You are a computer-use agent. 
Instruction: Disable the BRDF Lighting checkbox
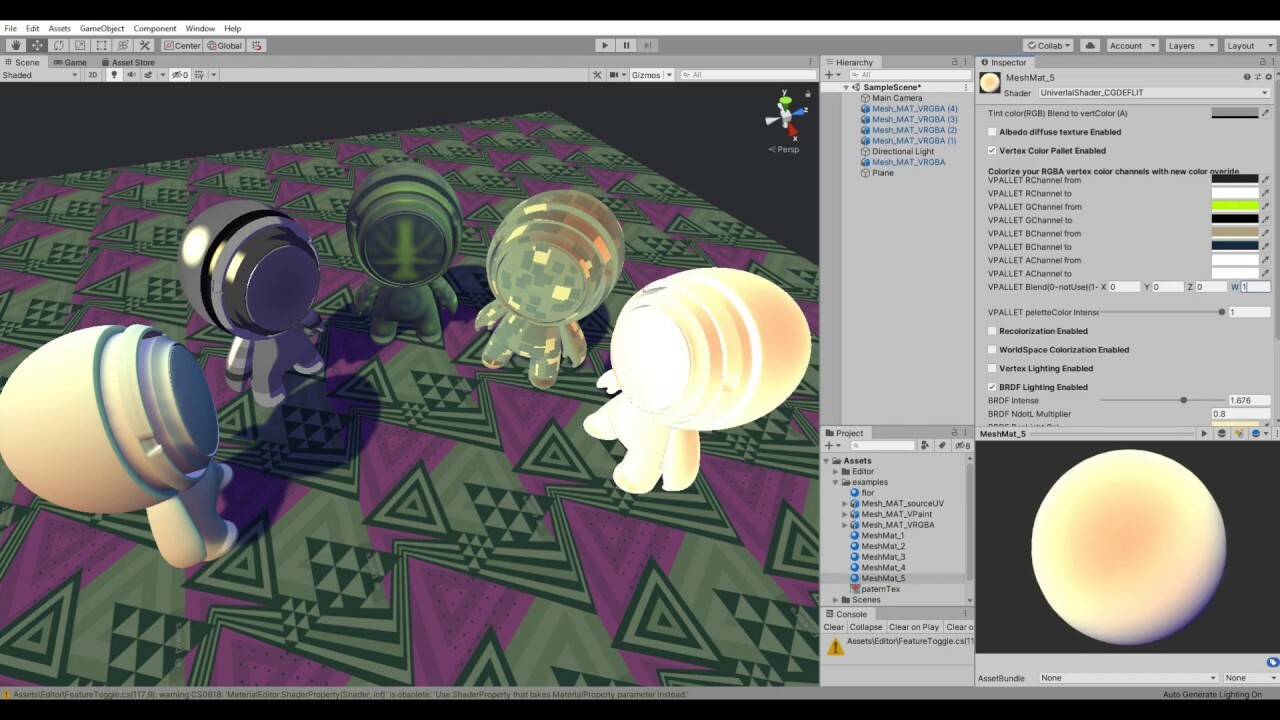[x=992, y=387]
